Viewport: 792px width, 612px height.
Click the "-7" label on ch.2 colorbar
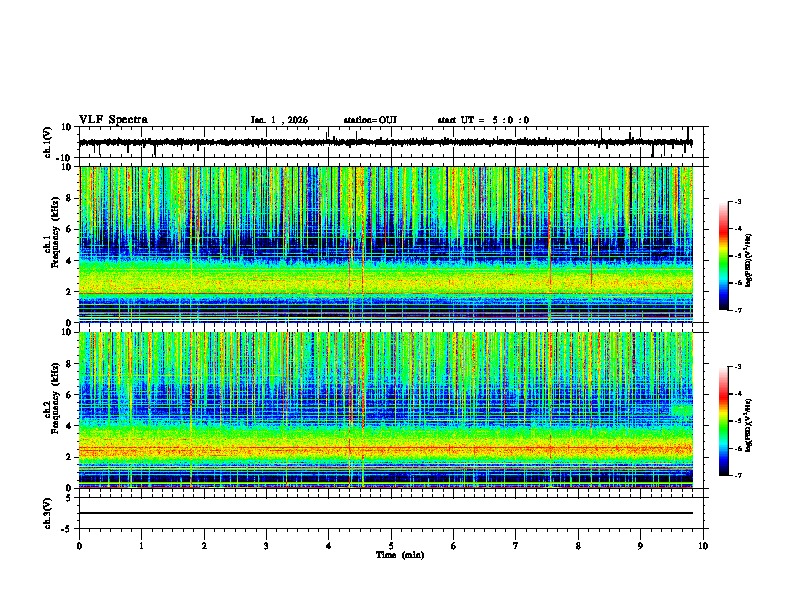737,475
